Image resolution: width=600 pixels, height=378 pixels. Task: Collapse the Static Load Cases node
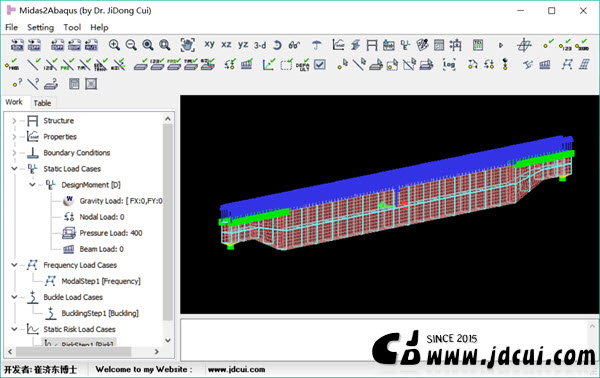click(x=14, y=169)
